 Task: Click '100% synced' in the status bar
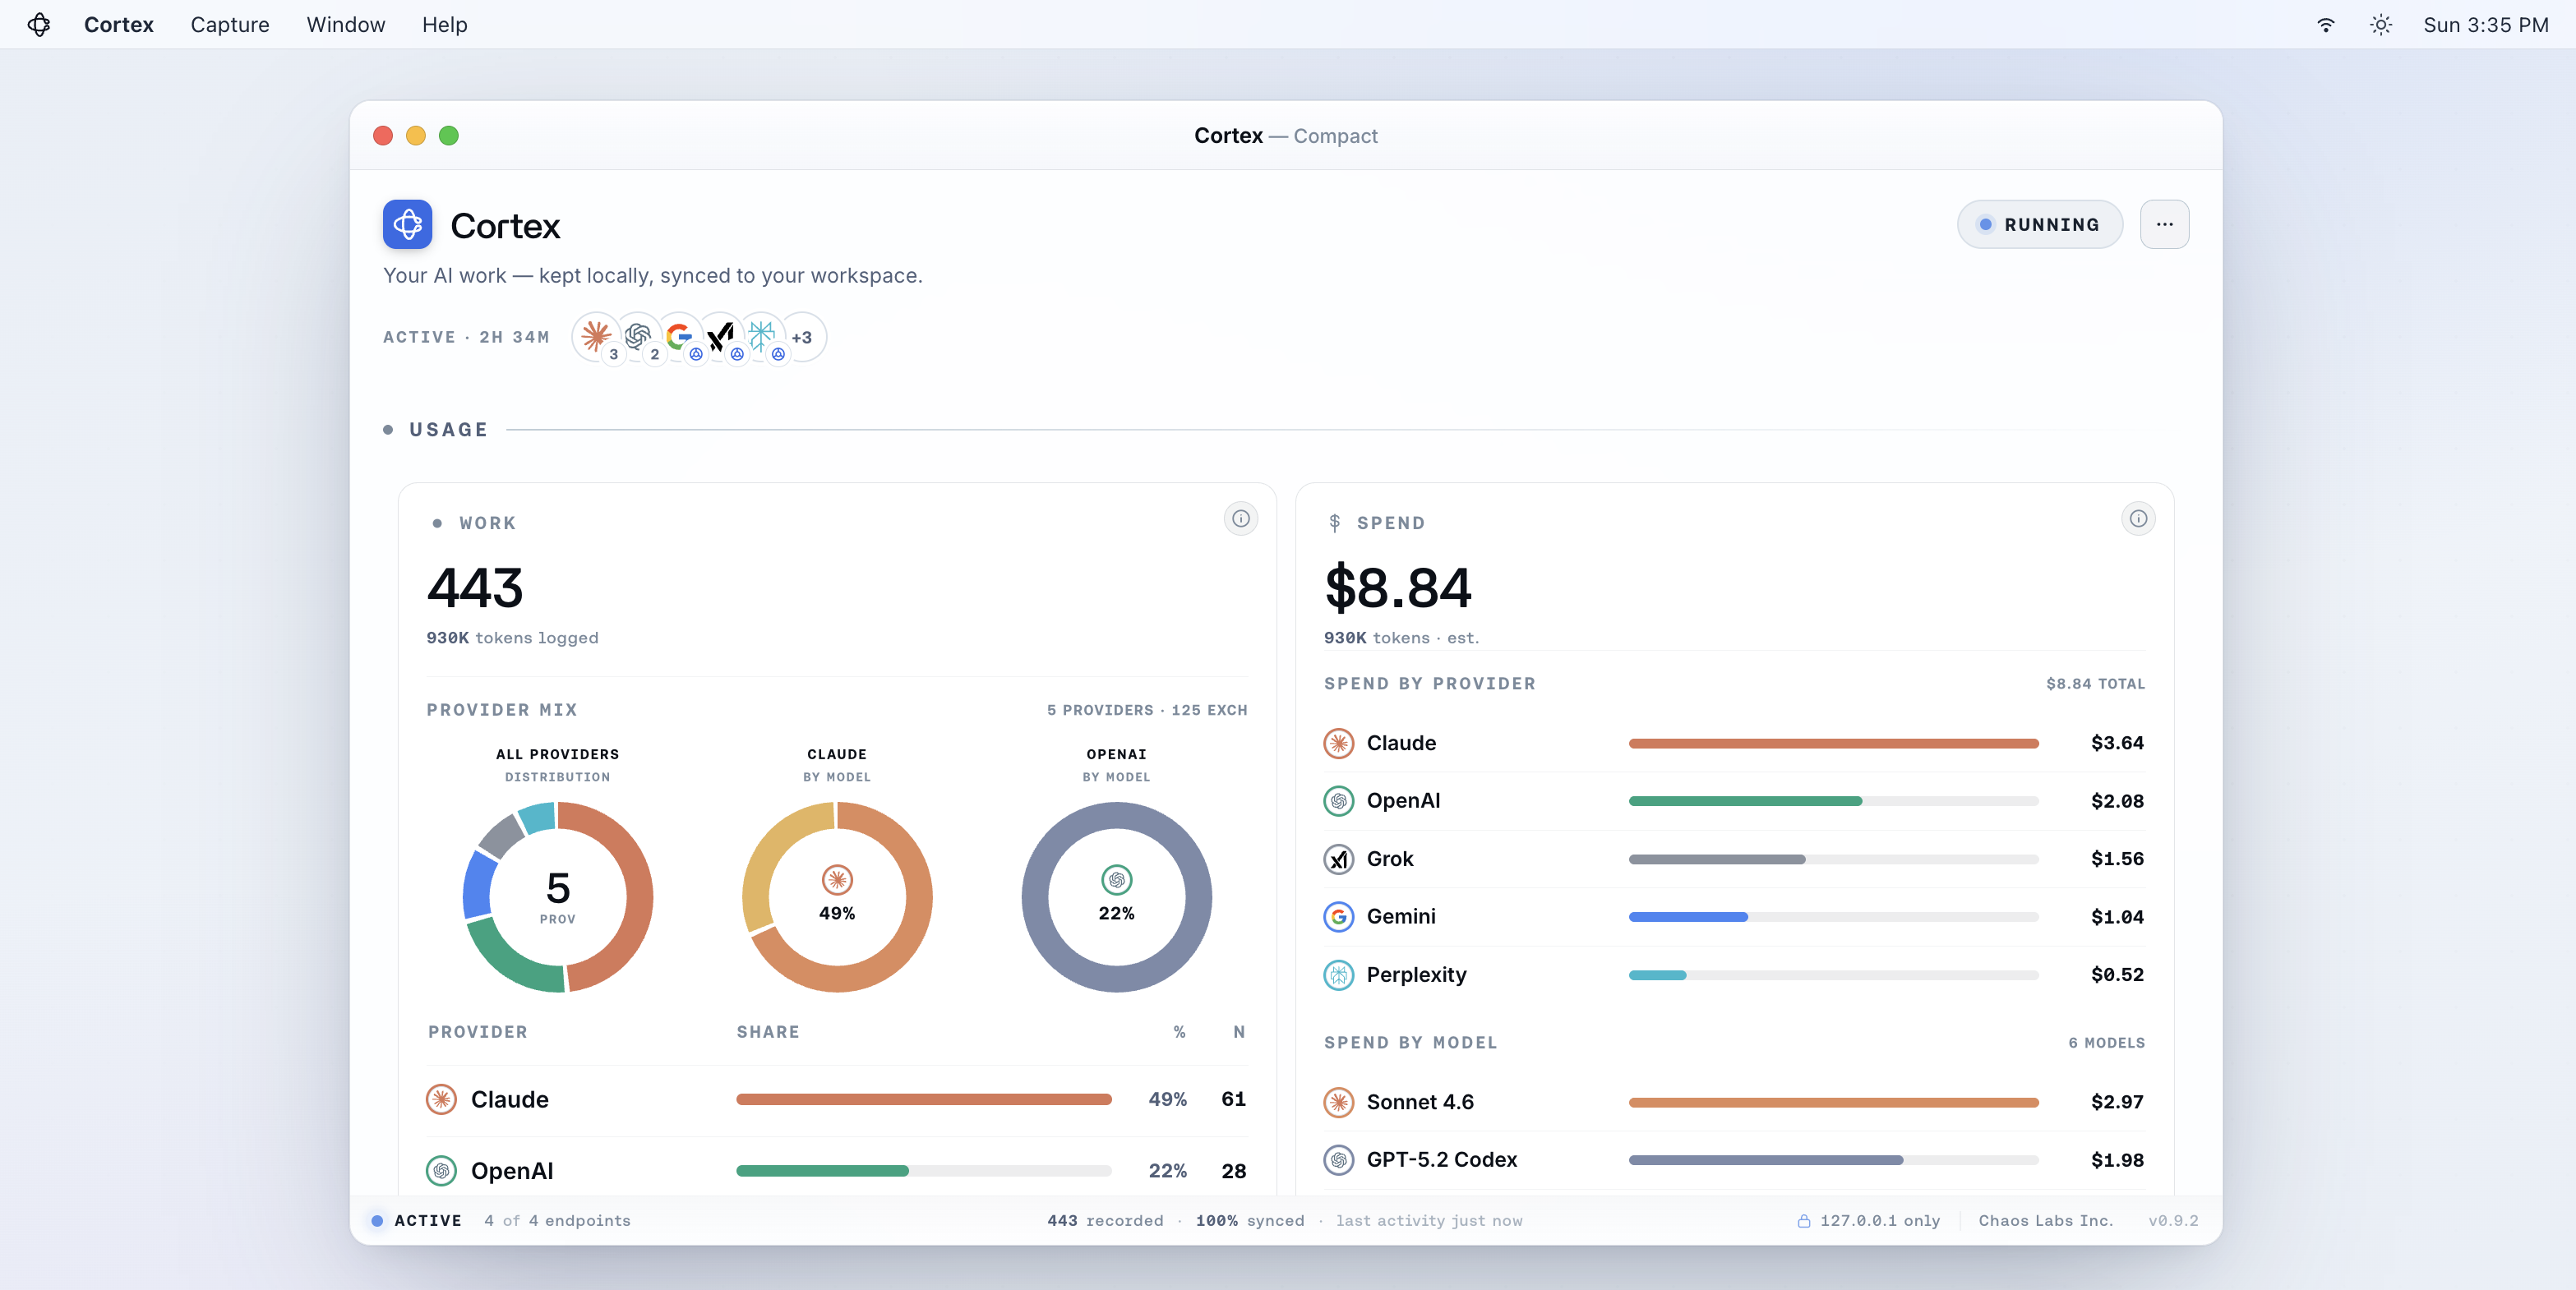[1250, 1221]
